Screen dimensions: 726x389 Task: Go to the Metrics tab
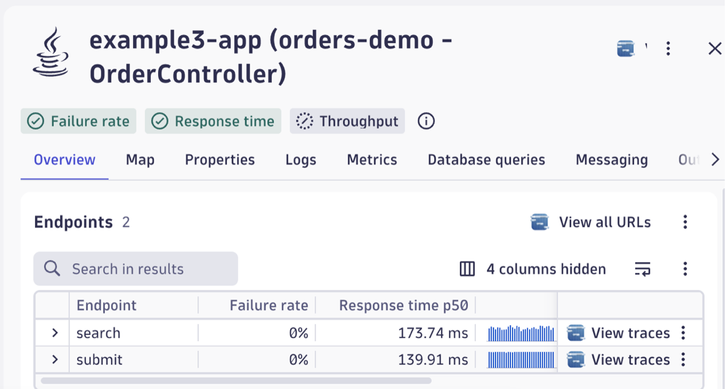372,160
